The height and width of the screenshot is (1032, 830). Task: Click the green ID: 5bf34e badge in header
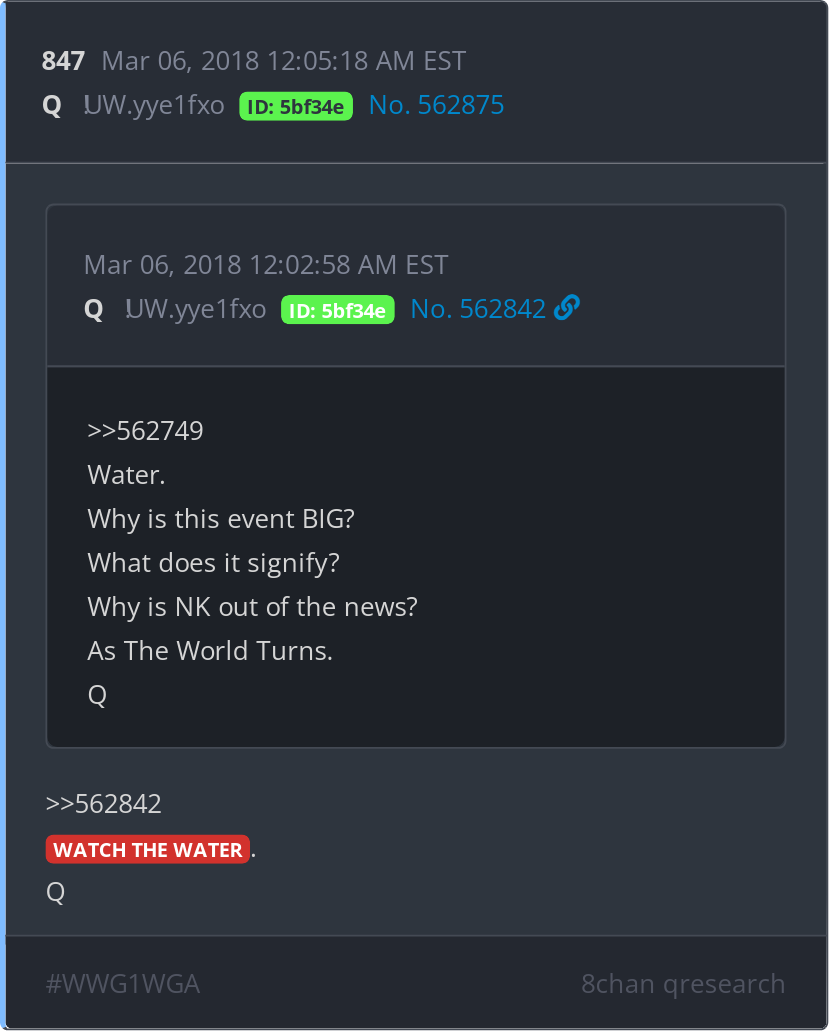[296, 107]
